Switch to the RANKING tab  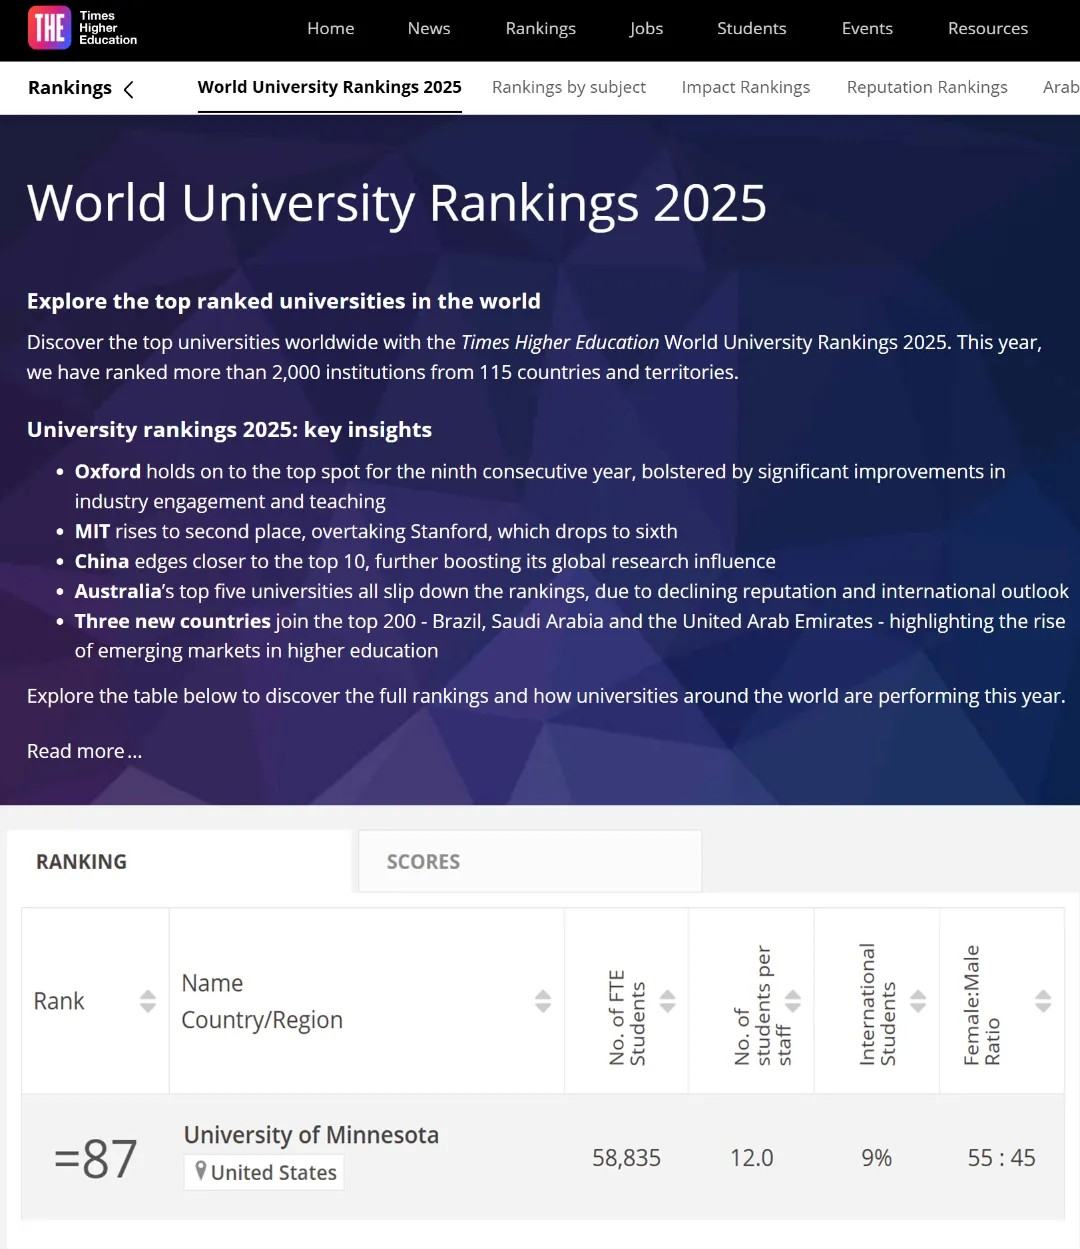pyautogui.click(x=180, y=861)
